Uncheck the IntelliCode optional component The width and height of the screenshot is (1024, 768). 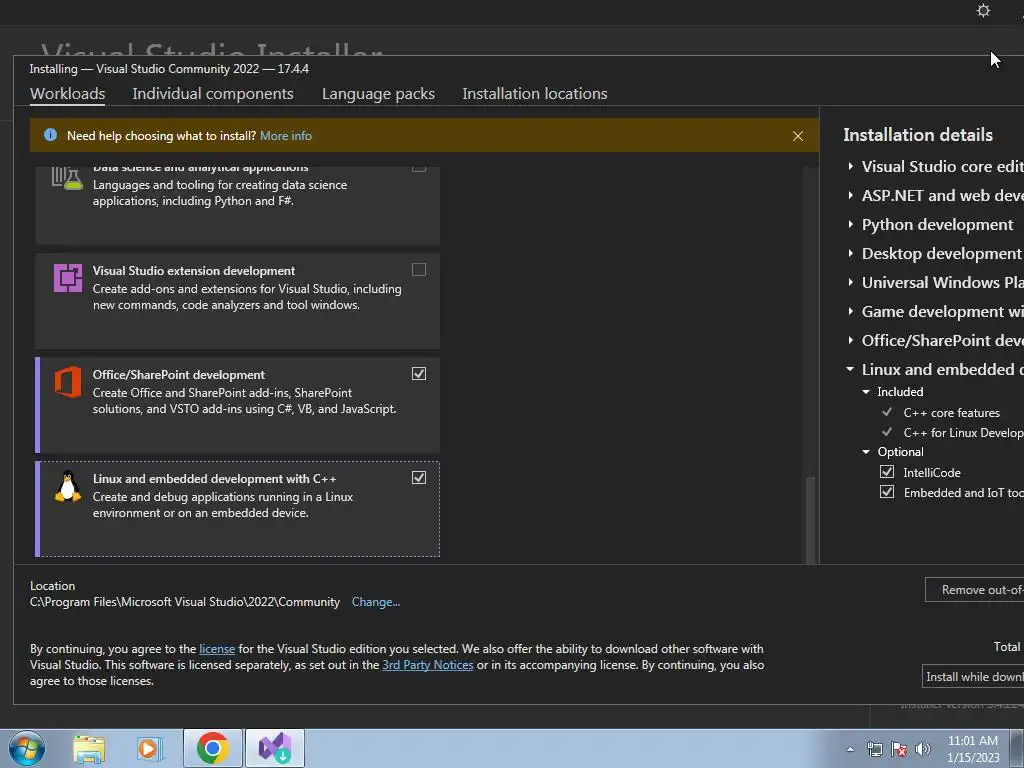tap(887, 472)
